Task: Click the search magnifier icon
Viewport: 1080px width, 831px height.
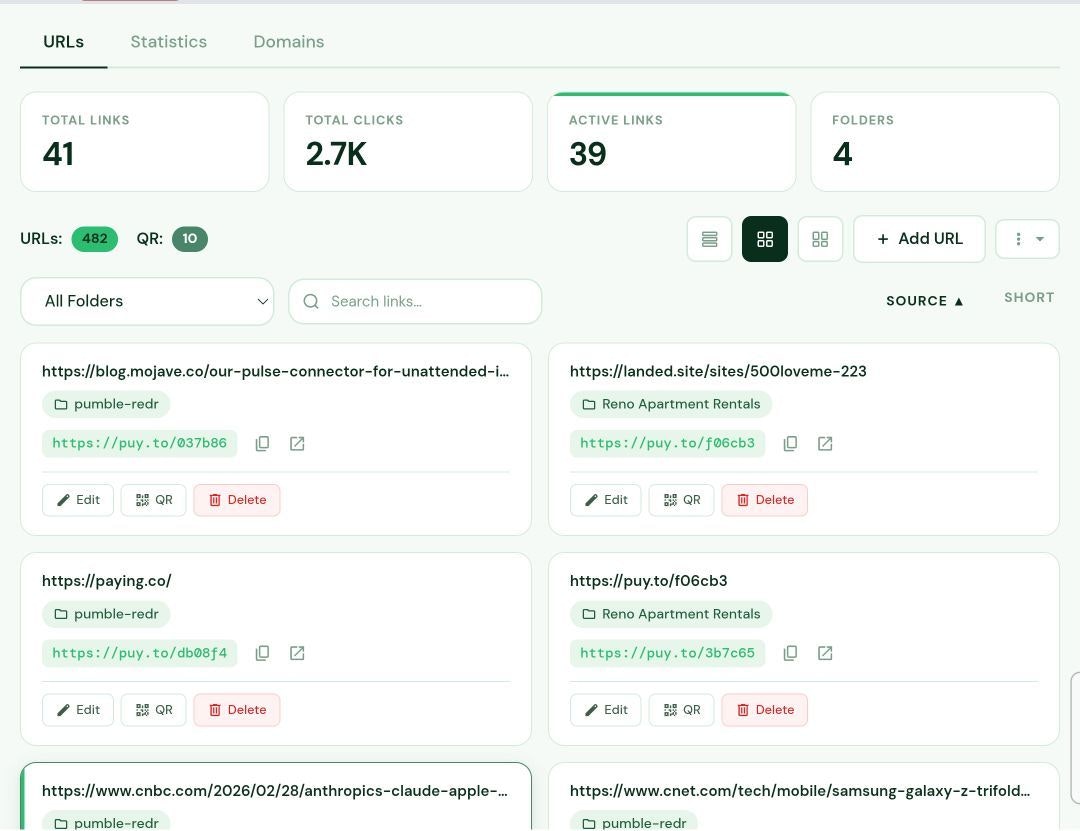Action: [x=311, y=301]
